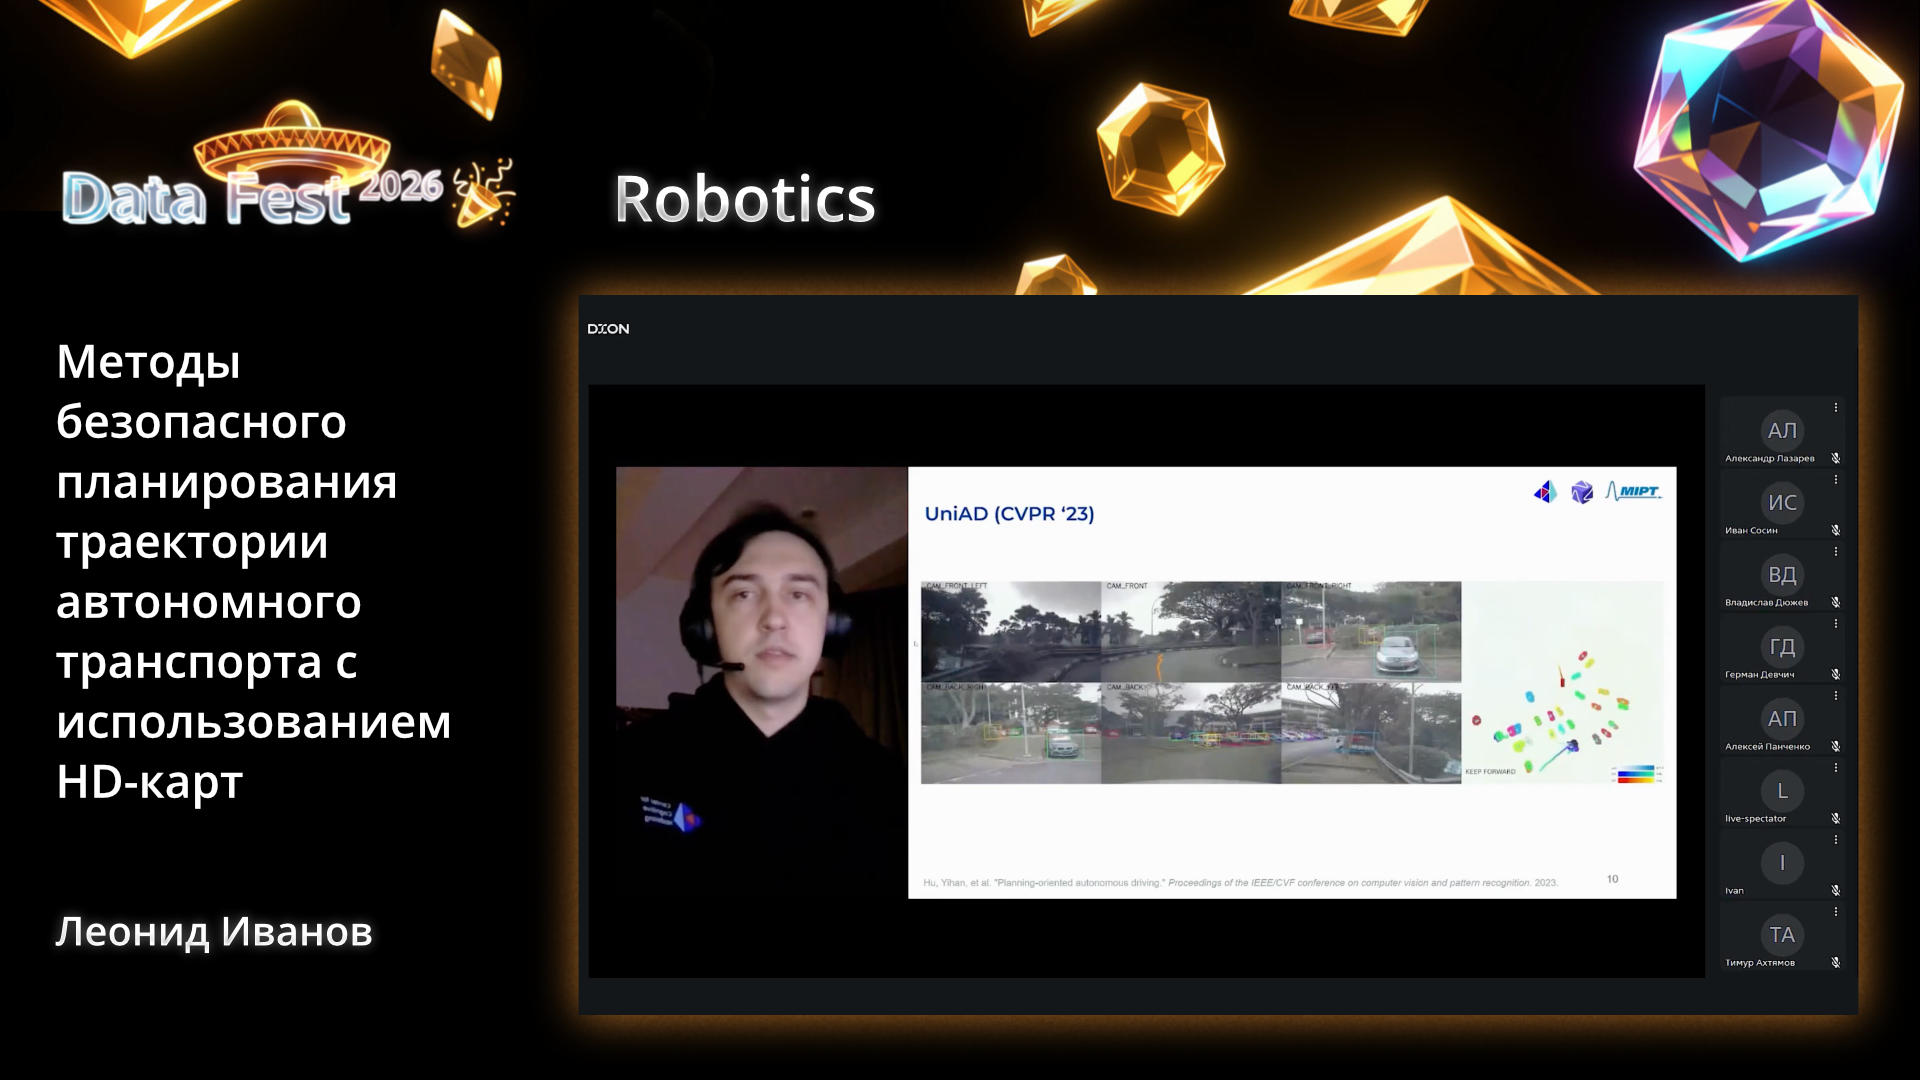Image resolution: width=1920 pixels, height=1080 pixels.
Task: Open the АП avatar of Алексей Панченко
Action: point(1782,719)
